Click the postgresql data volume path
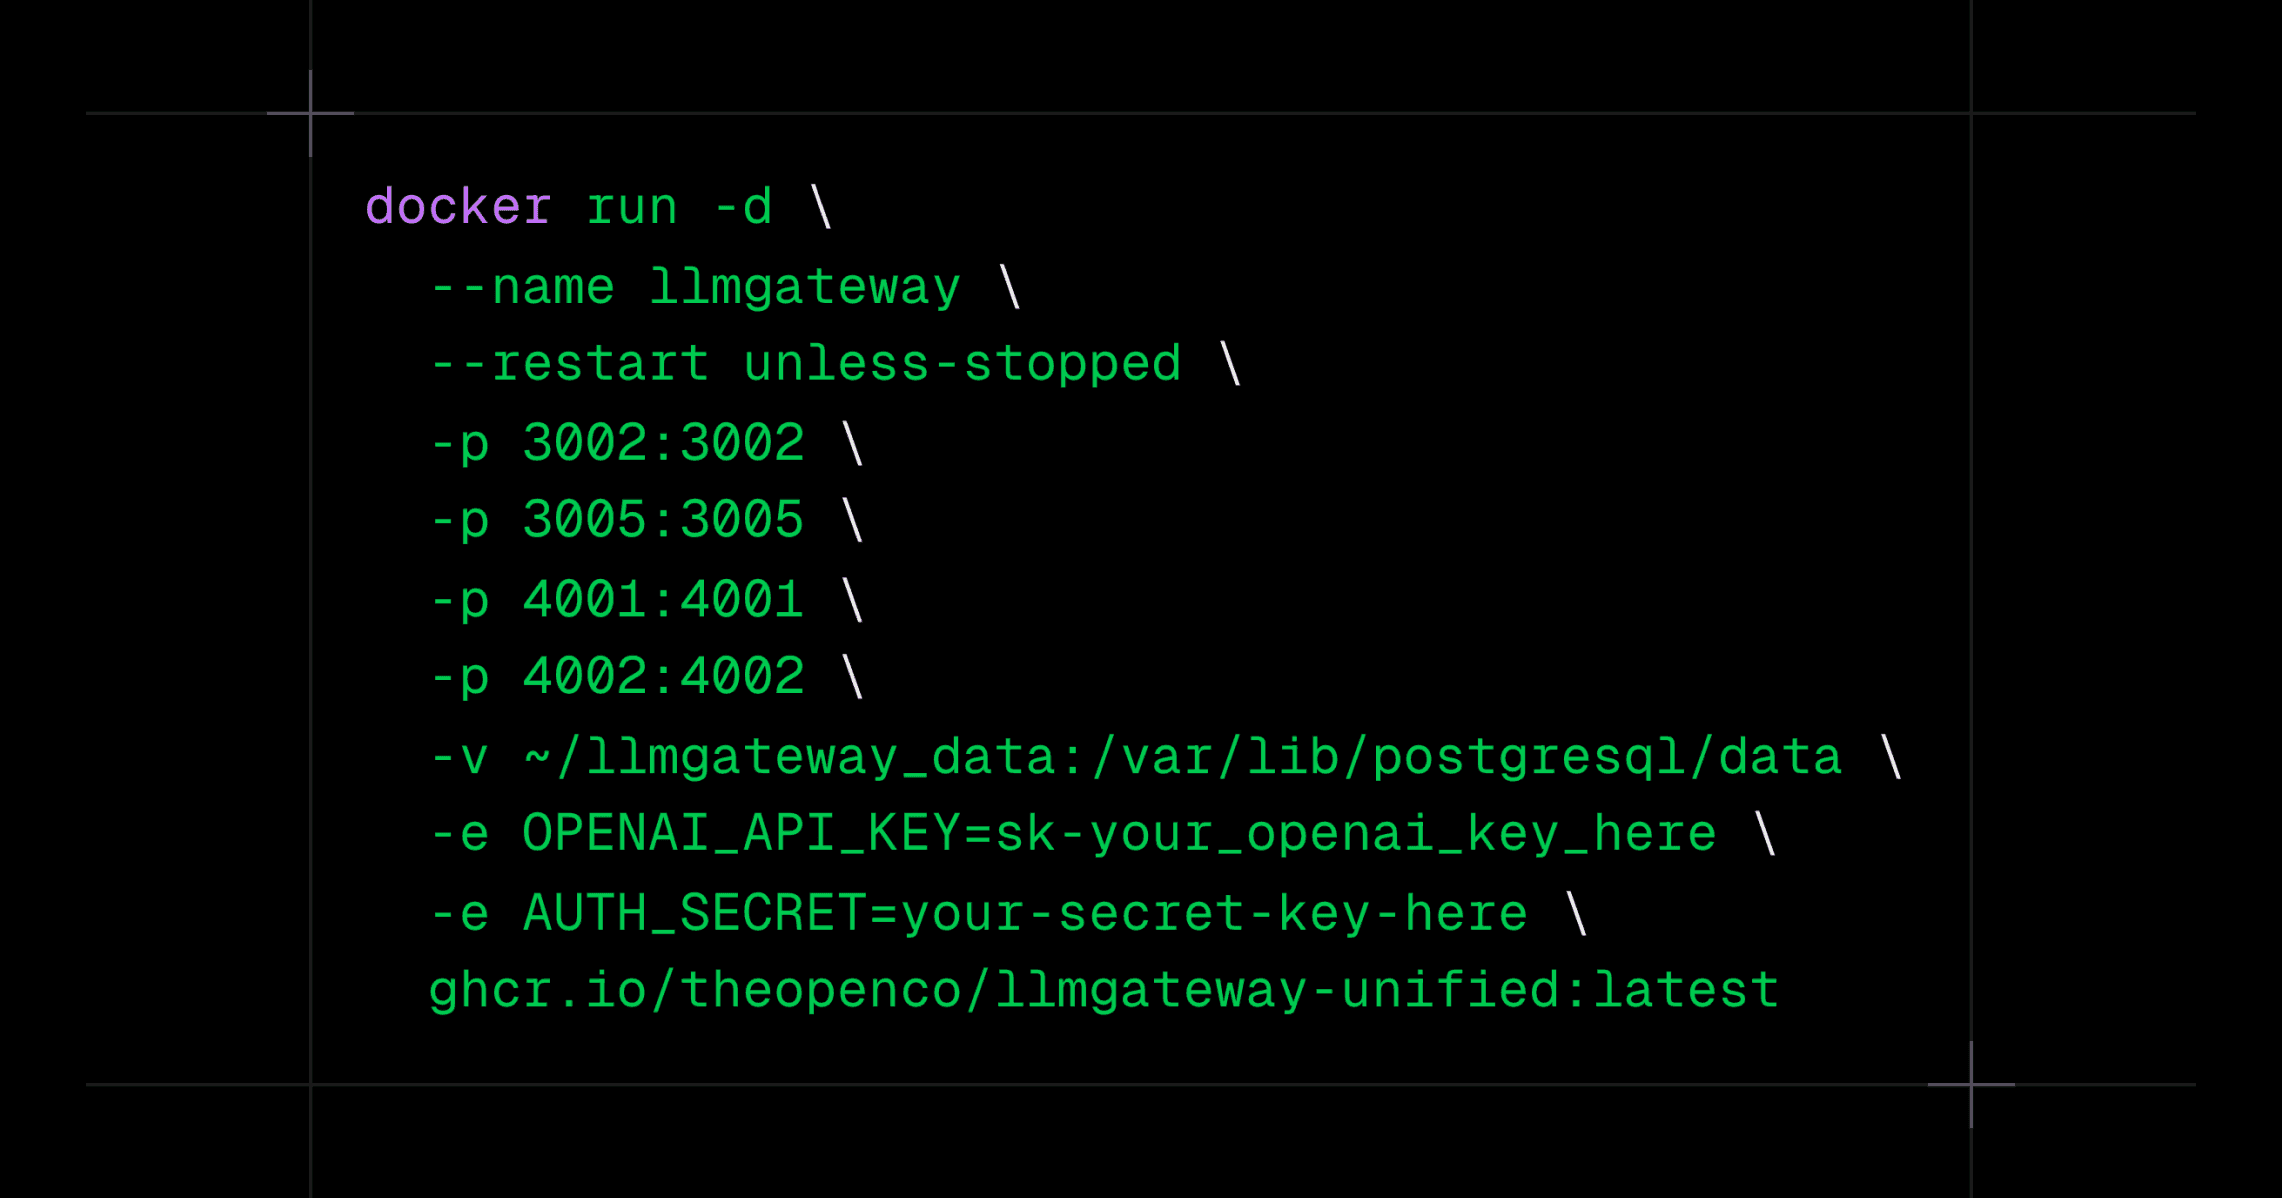The image size is (2282, 1198). pyautogui.click(x=1182, y=757)
